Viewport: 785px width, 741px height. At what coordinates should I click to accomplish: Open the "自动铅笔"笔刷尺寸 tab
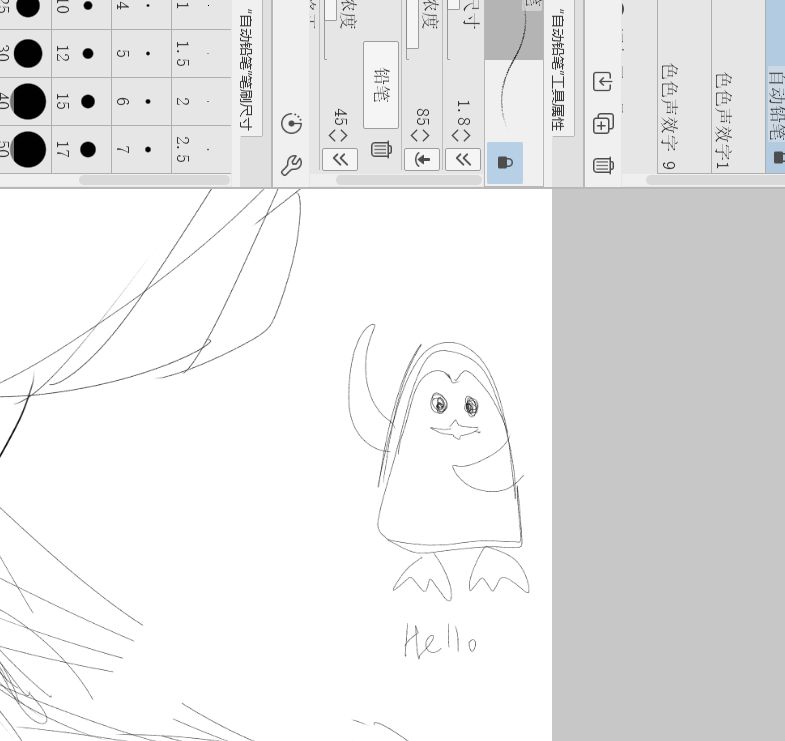click(246, 69)
